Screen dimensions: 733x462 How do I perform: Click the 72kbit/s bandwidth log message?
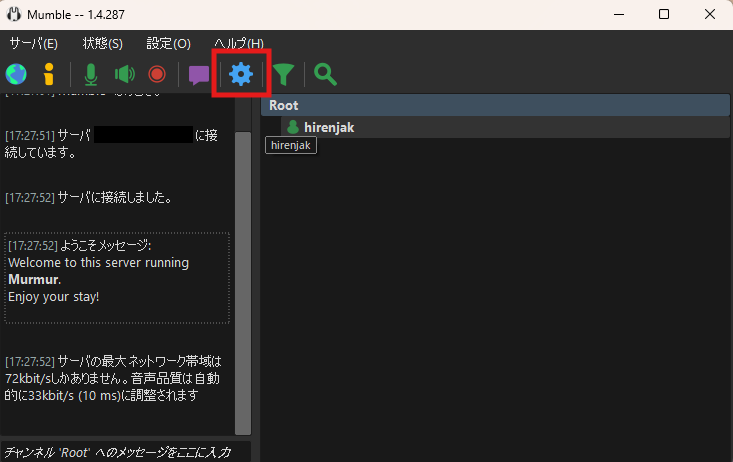pos(113,378)
